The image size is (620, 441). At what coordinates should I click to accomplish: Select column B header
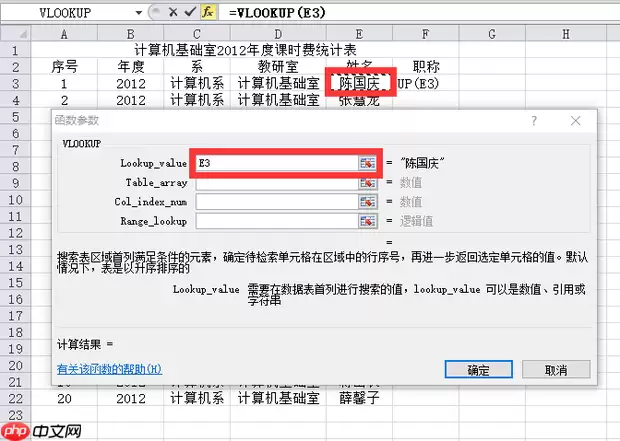pyautogui.click(x=130, y=34)
